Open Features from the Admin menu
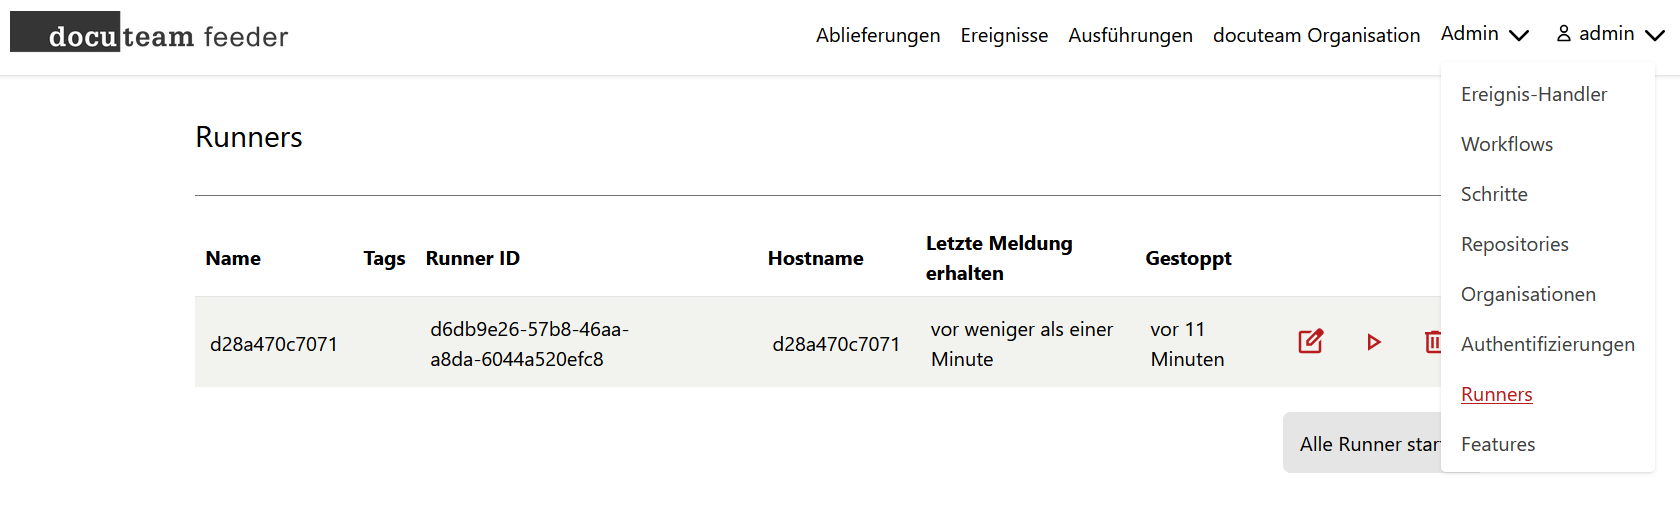This screenshot has width=1680, height=514. 1497,444
